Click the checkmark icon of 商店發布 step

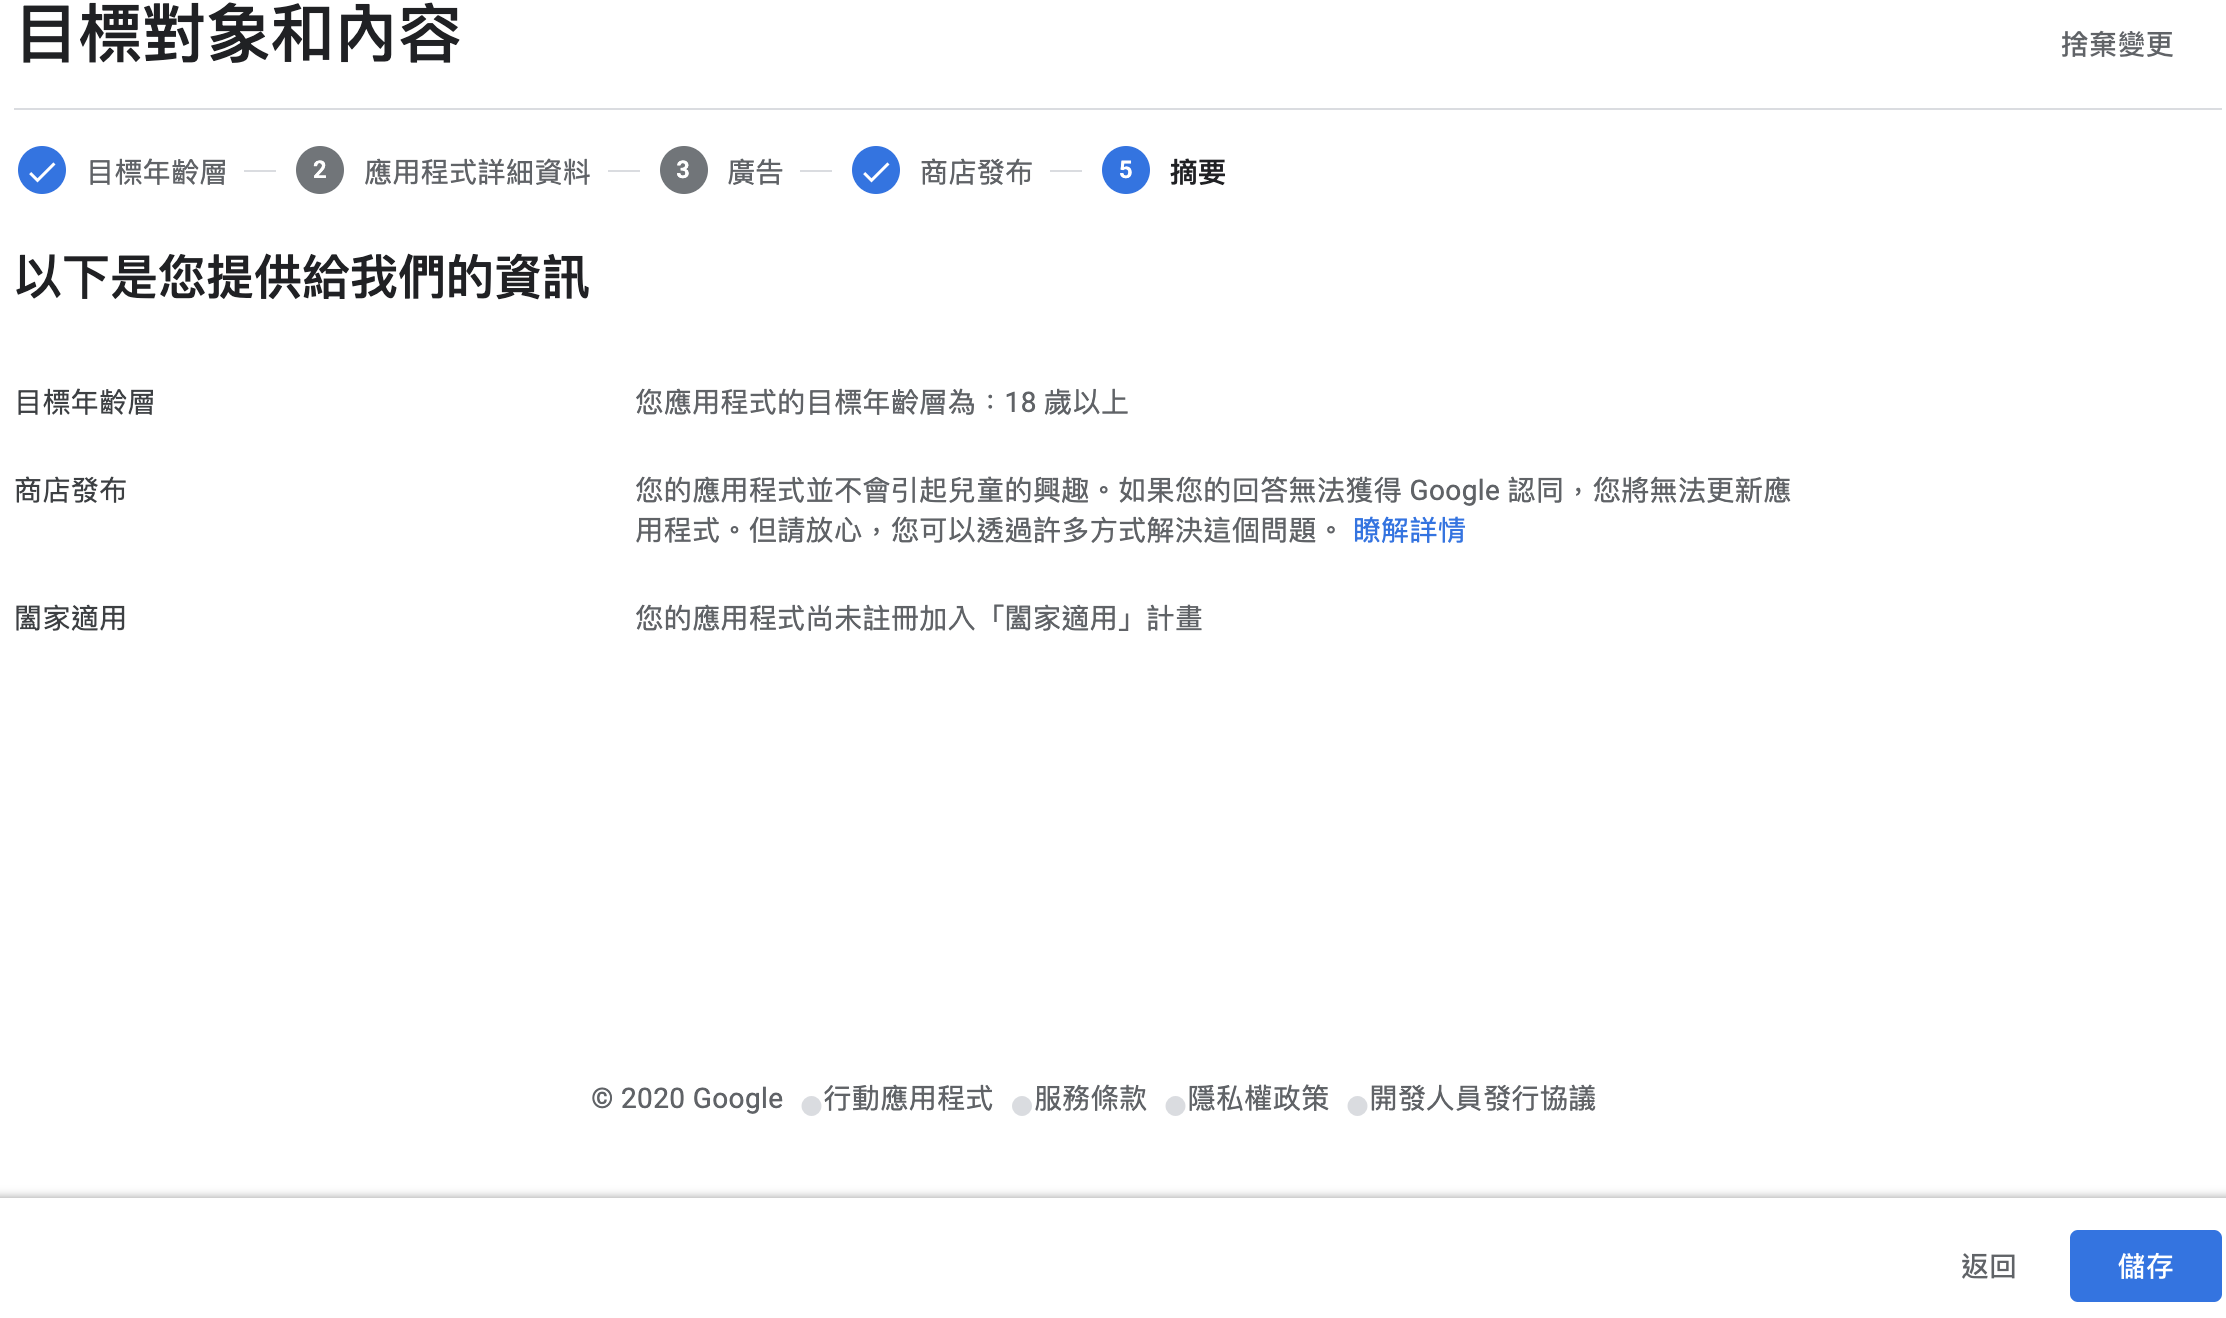coord(875,171)
